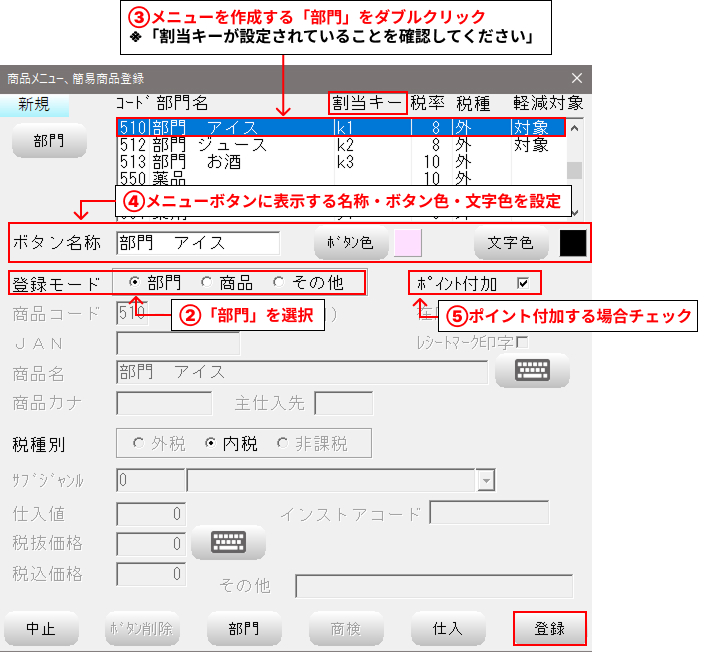Click the black text color swatch
Image resolution: width=706 pixels, height=652 pixels.
point(573,243)
